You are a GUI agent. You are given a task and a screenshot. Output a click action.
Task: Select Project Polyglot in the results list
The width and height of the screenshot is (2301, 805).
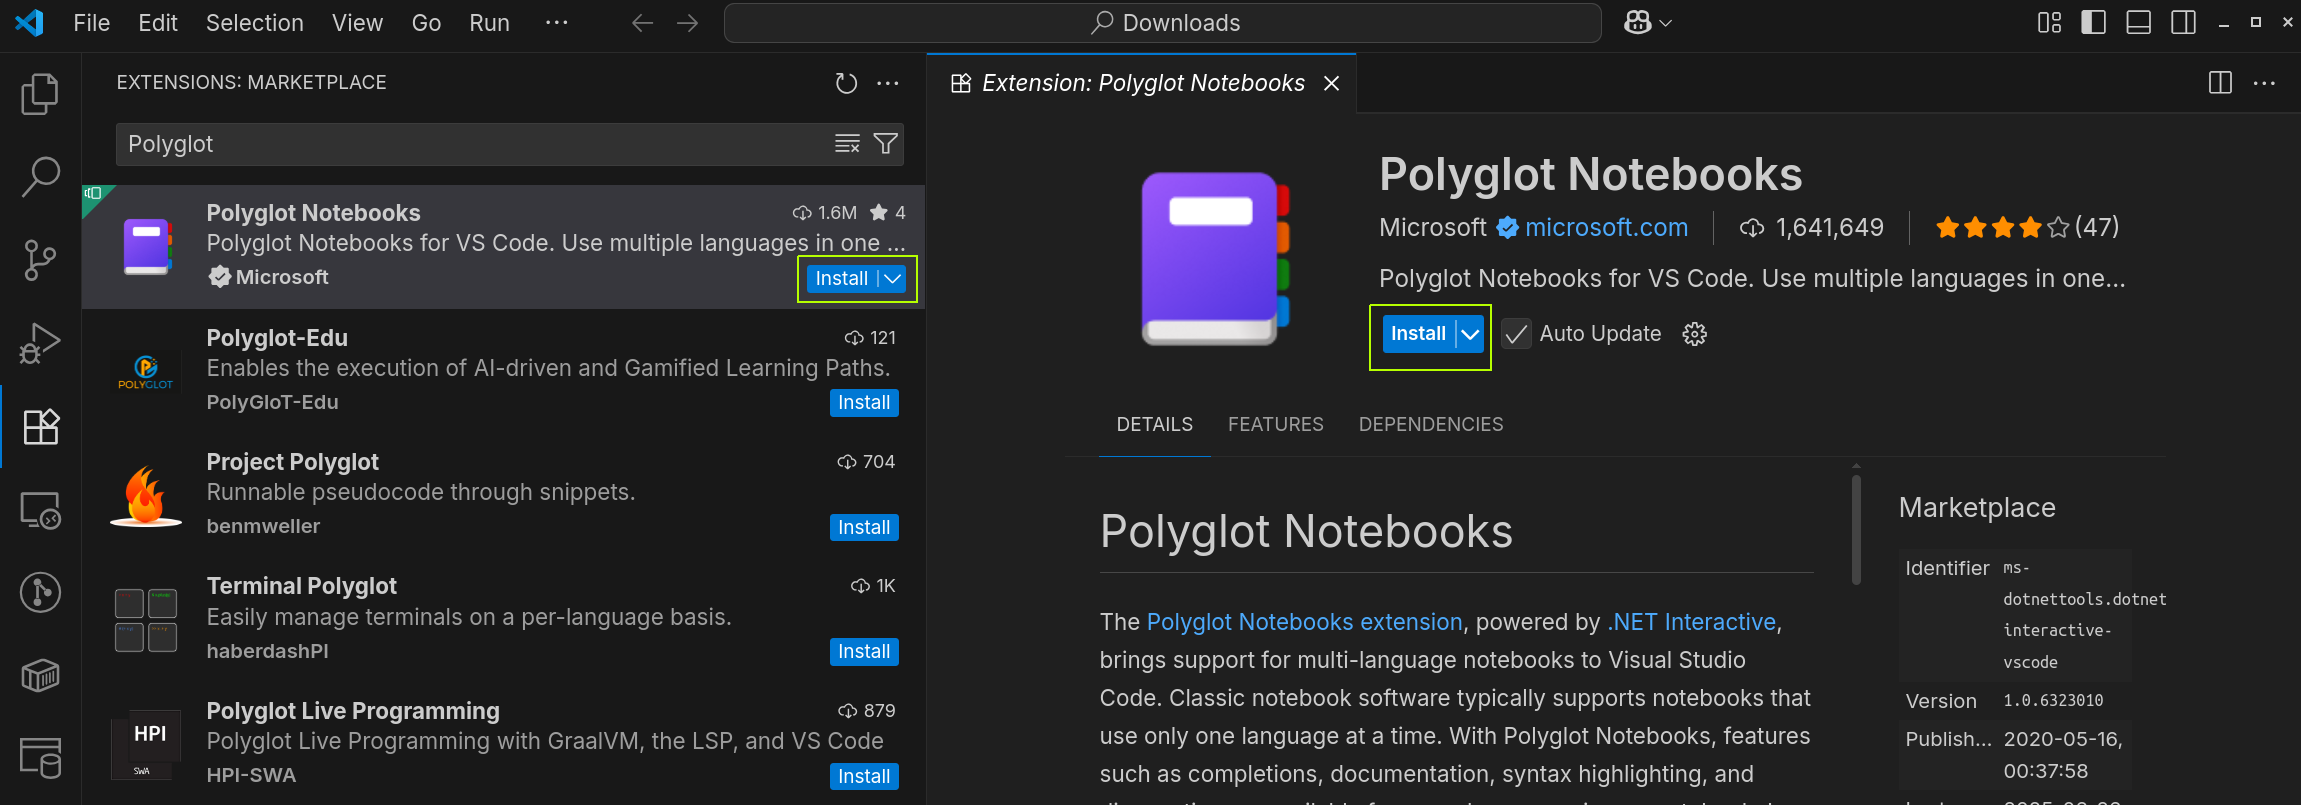[503, 495]
